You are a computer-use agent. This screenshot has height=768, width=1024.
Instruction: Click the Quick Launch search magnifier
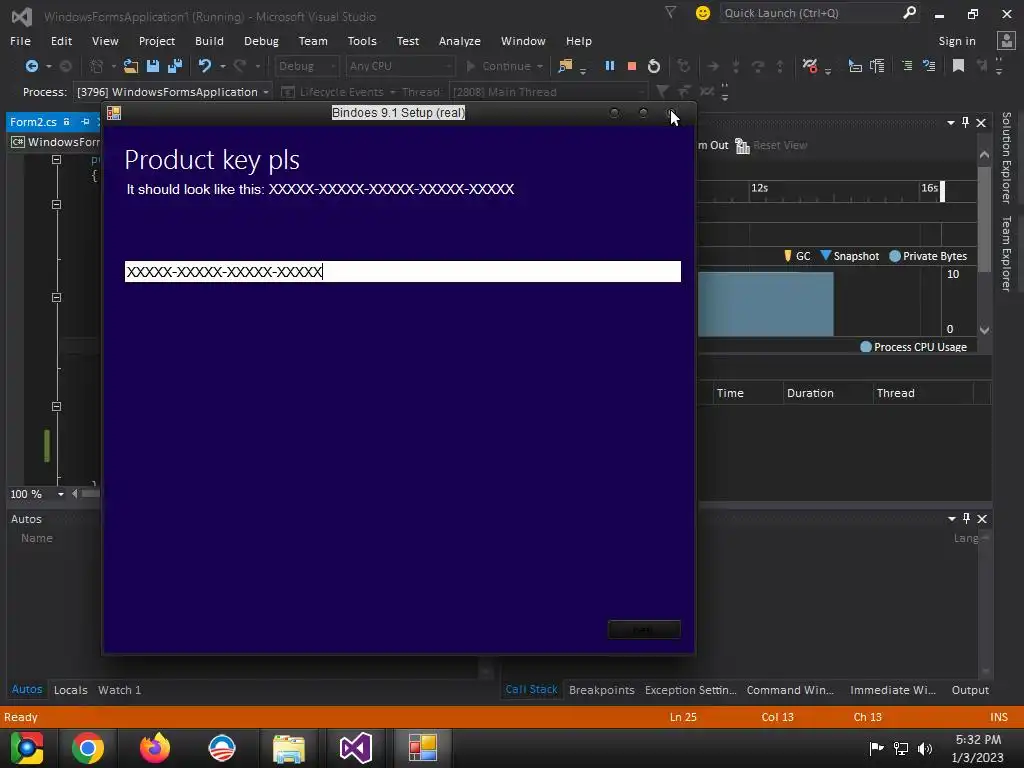[909, 13]
